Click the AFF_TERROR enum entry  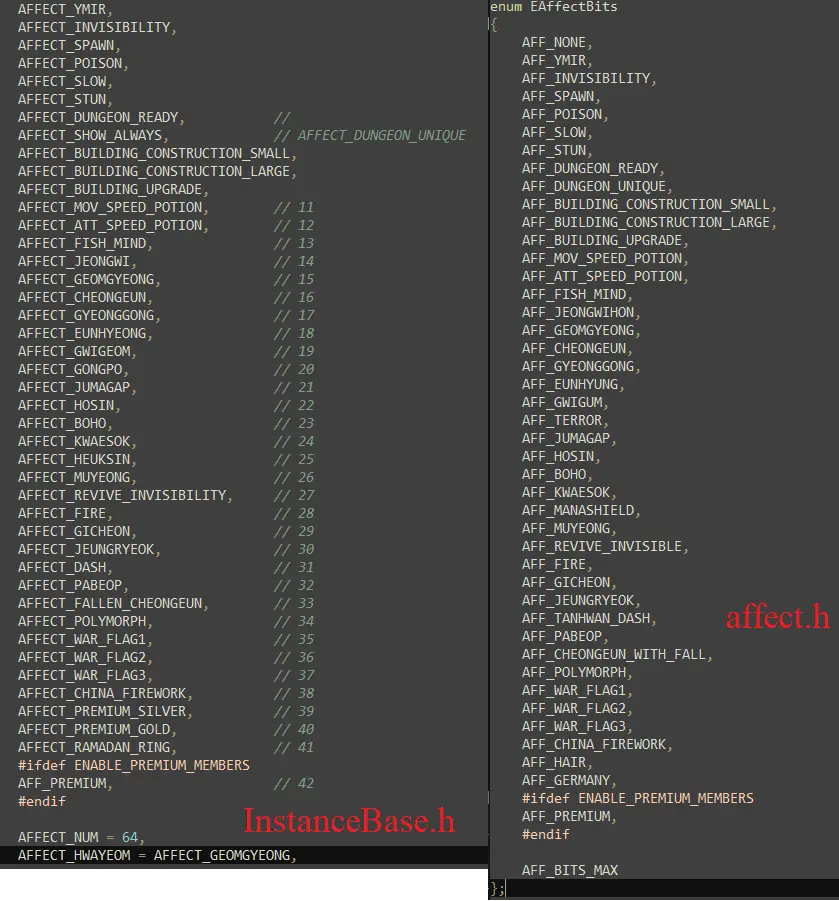(564, 420)
